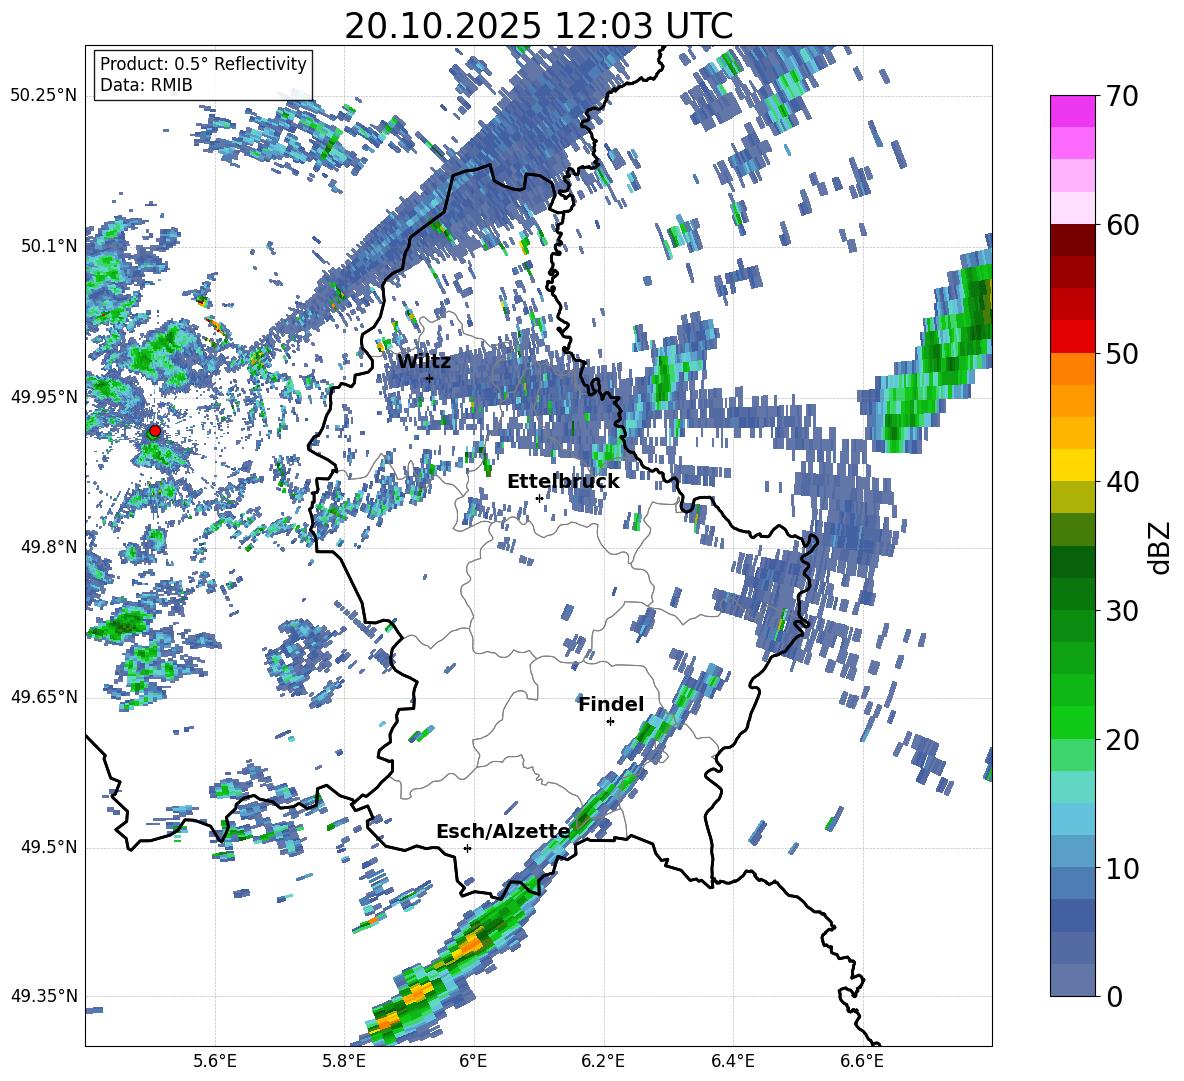Click the 5.6°E longitude tick label

(x=215, y=1061)
